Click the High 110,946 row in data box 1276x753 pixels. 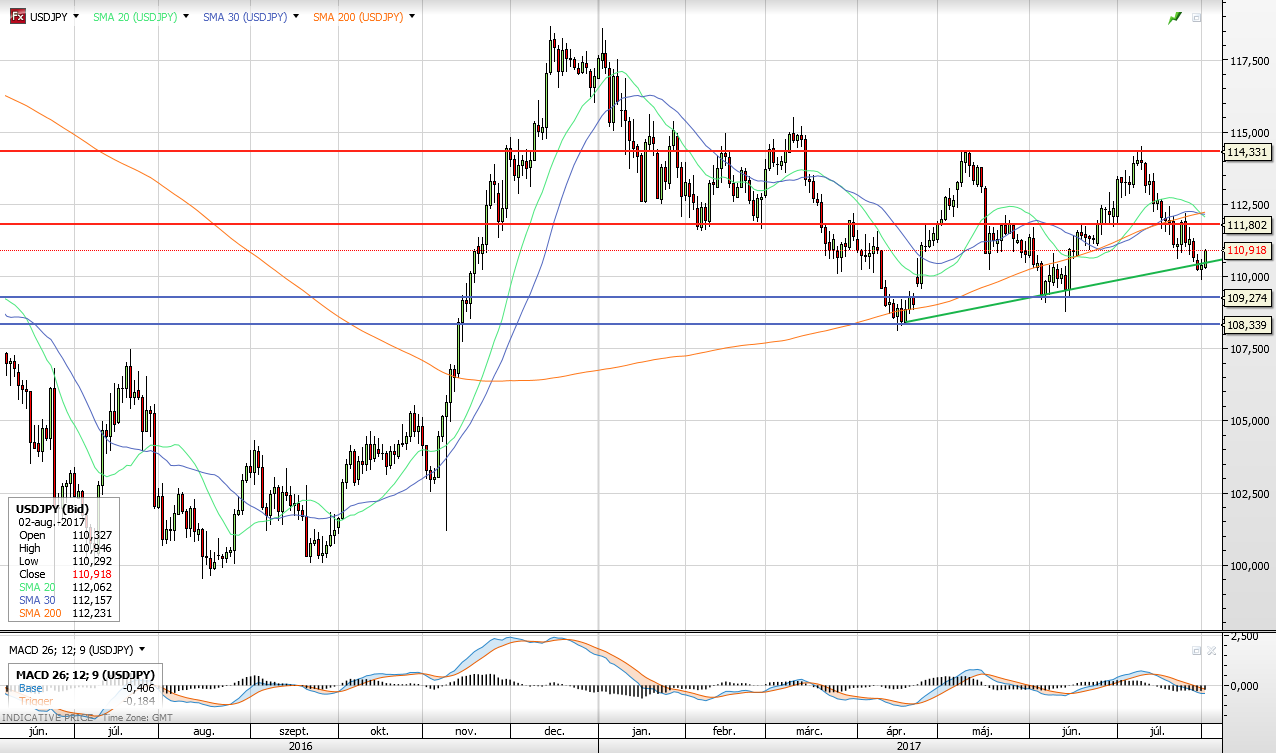click(66, 548)
